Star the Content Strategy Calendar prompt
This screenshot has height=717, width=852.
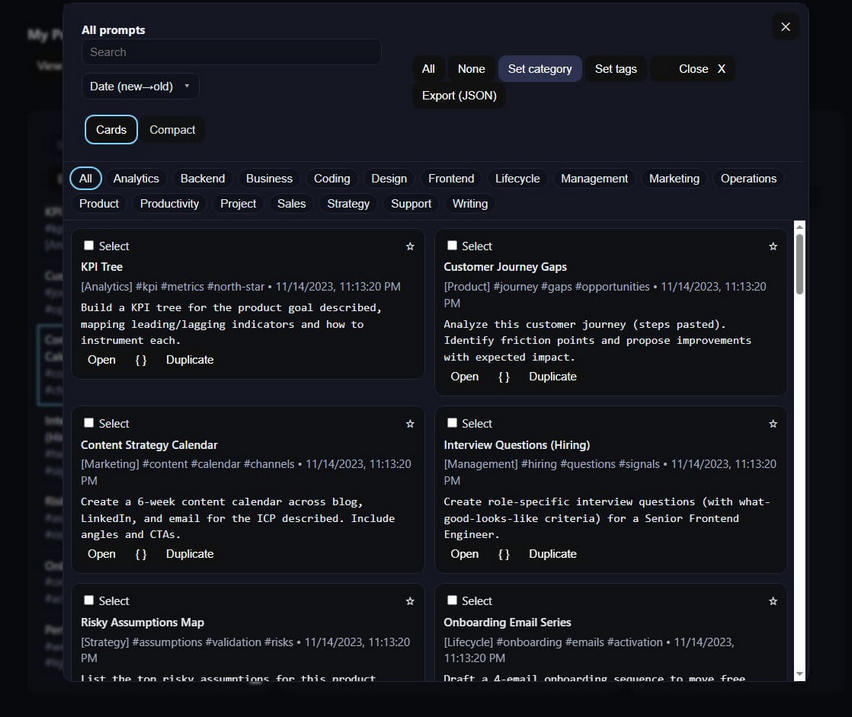[x=410, y=424]
